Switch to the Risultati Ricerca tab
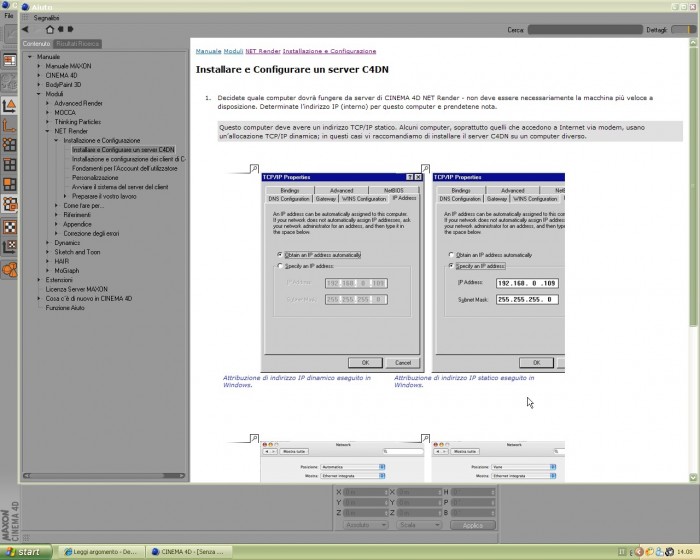Viewport: 700px width, 560px height. pos(78,44)
